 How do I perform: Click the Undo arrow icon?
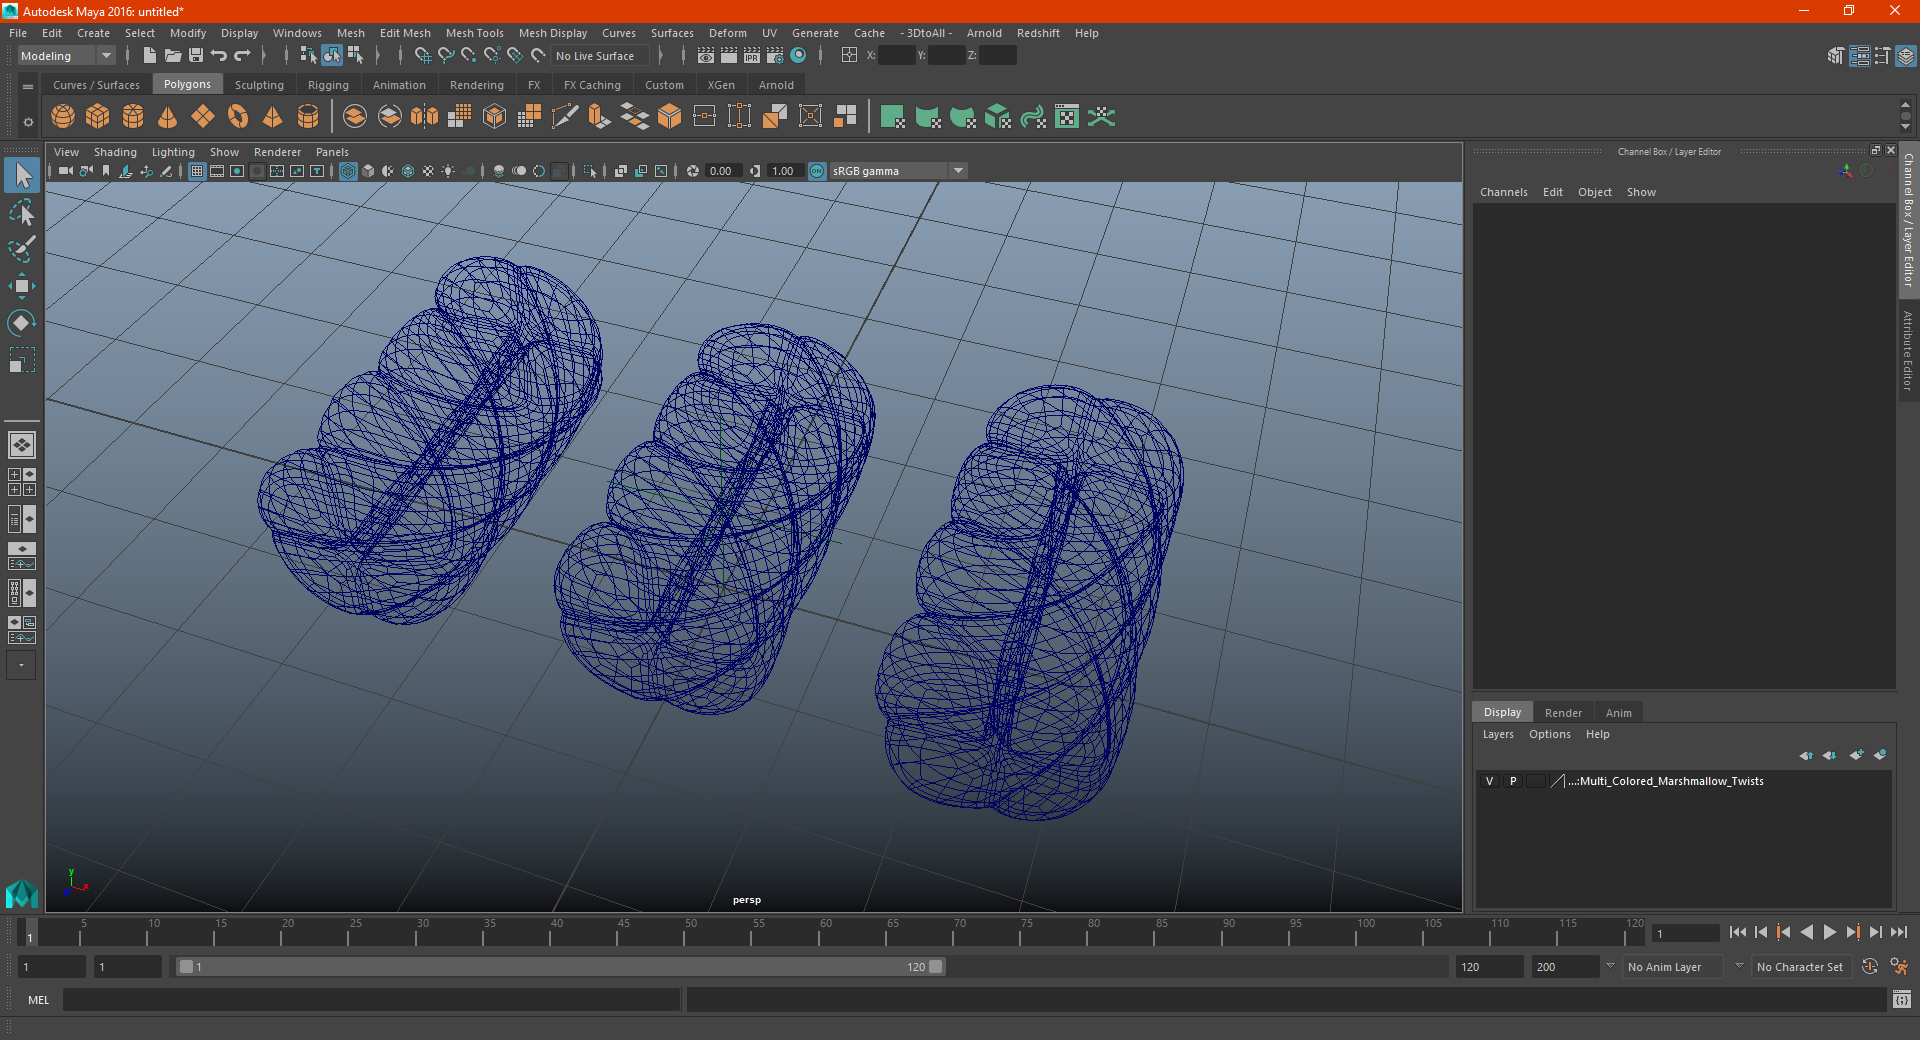coord(219,56)
